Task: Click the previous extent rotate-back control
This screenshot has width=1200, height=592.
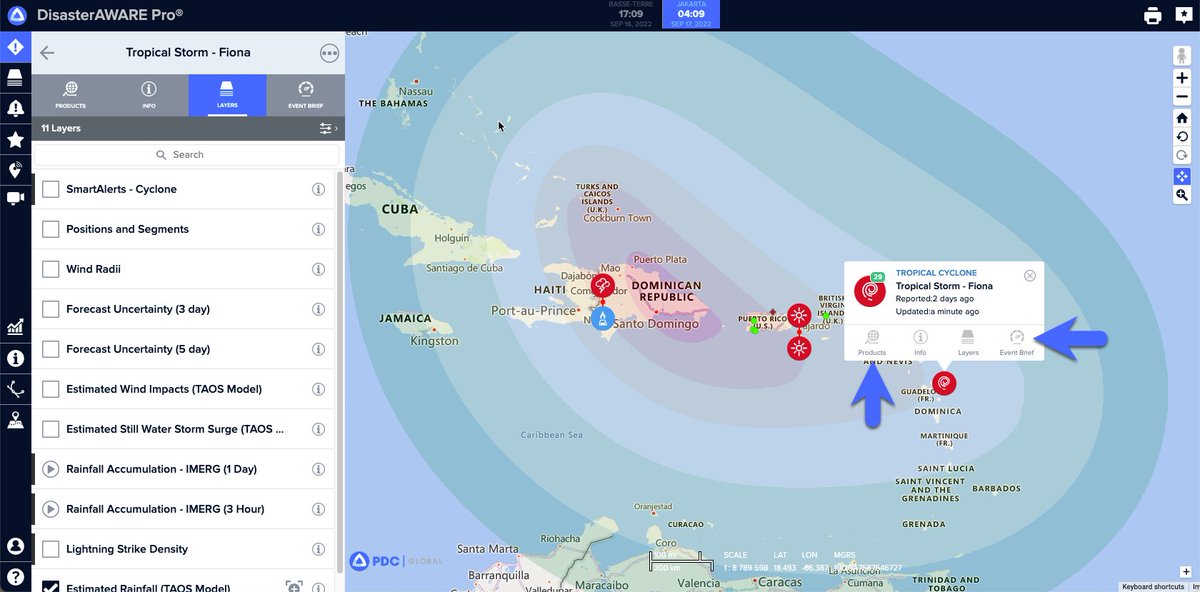Action: (x=1182, y=137)
